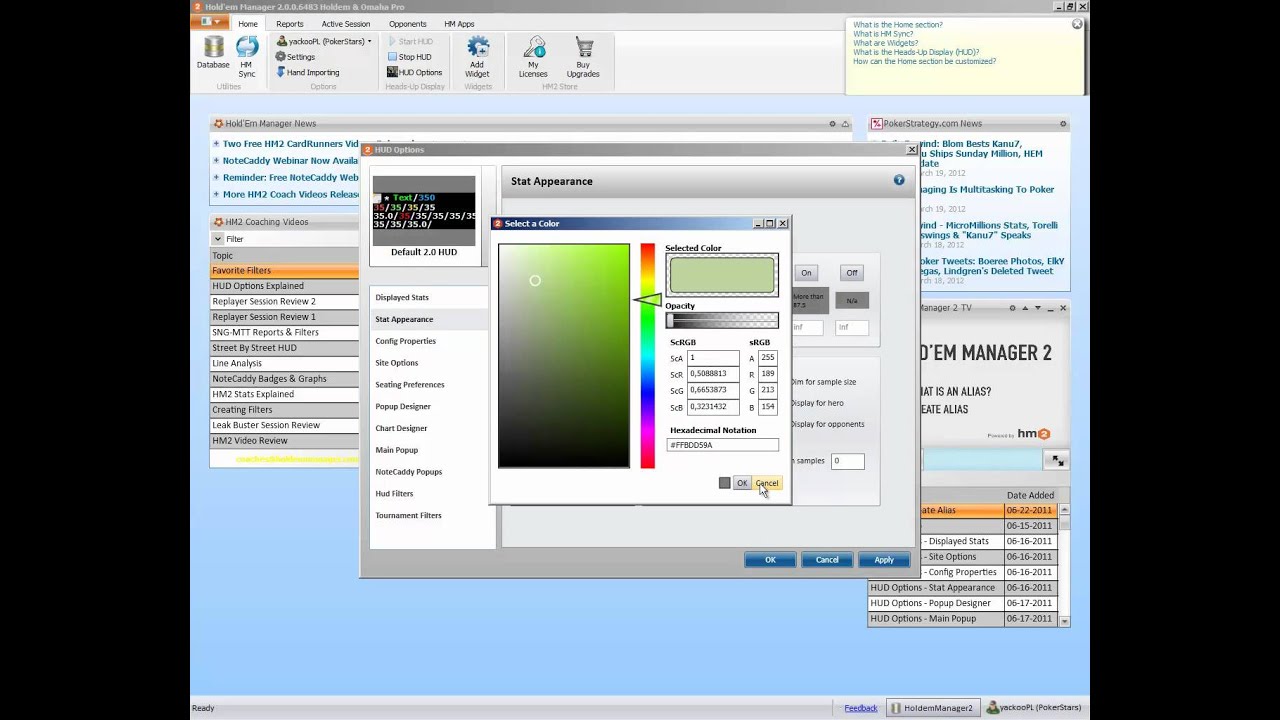Click Buy Upgrades cart icon
This screenshot has width=1280, height=720.
tap(583, 56)
